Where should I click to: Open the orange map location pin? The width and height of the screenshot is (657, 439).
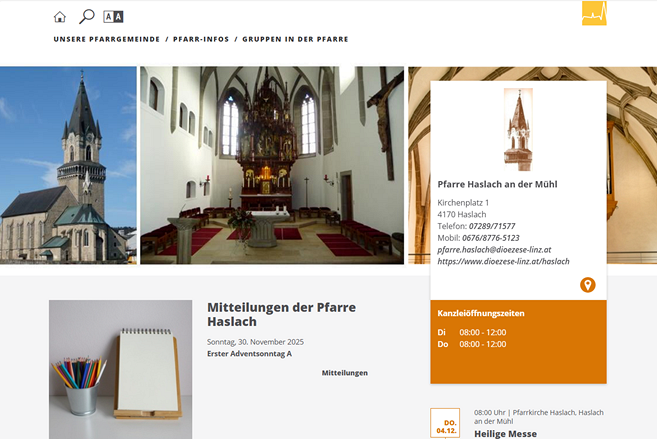point(587,285)
